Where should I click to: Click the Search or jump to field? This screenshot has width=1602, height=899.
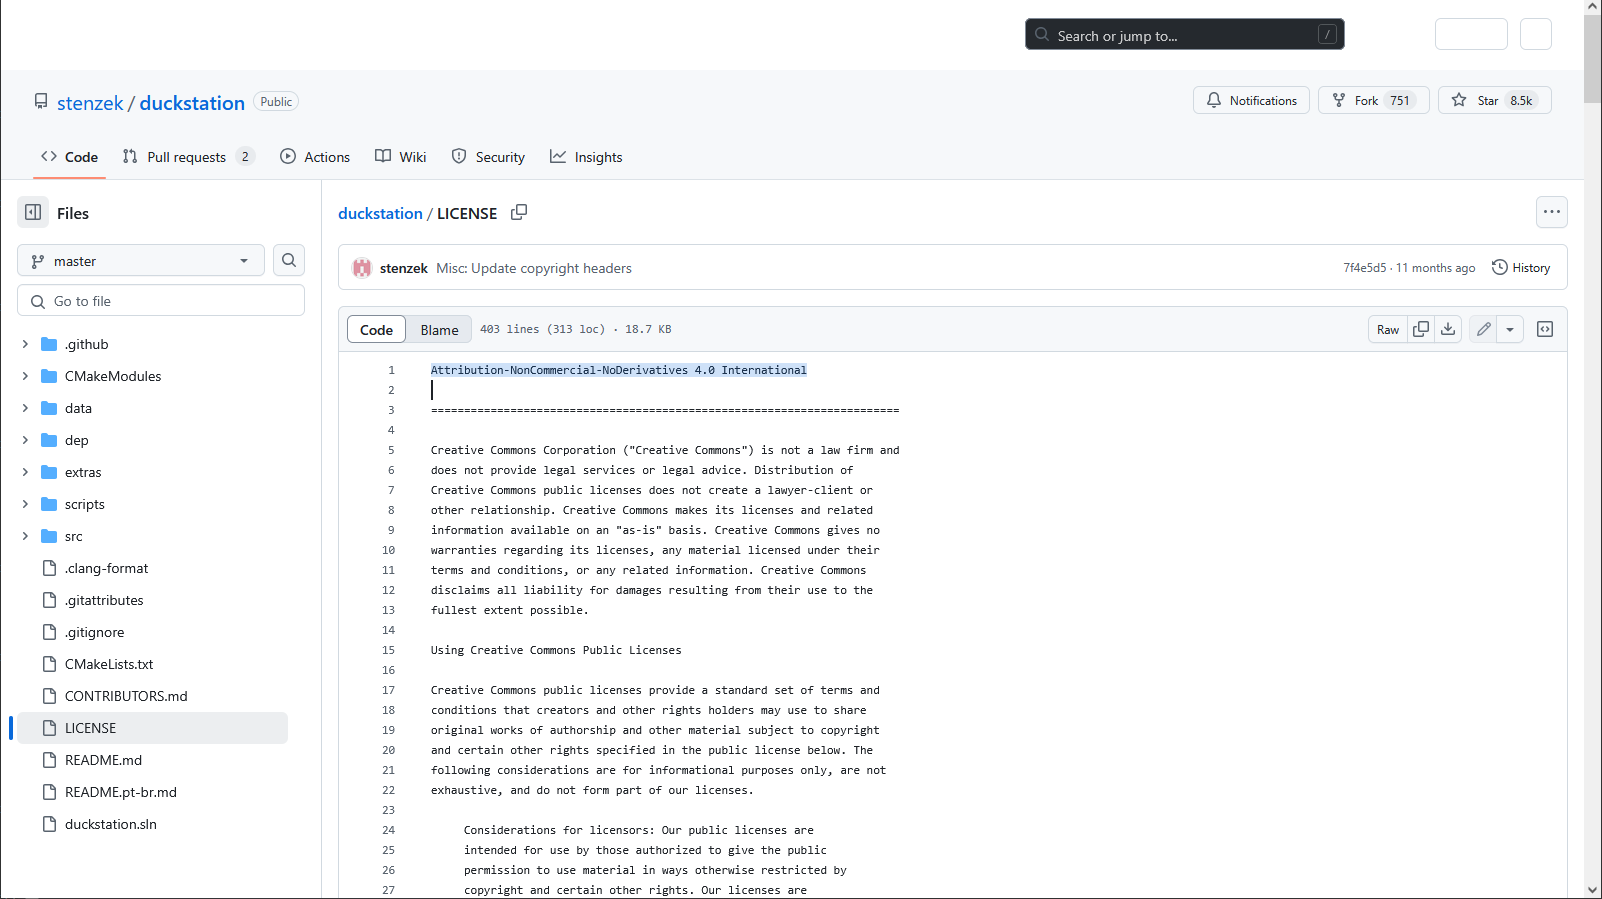pos(1184,34)
